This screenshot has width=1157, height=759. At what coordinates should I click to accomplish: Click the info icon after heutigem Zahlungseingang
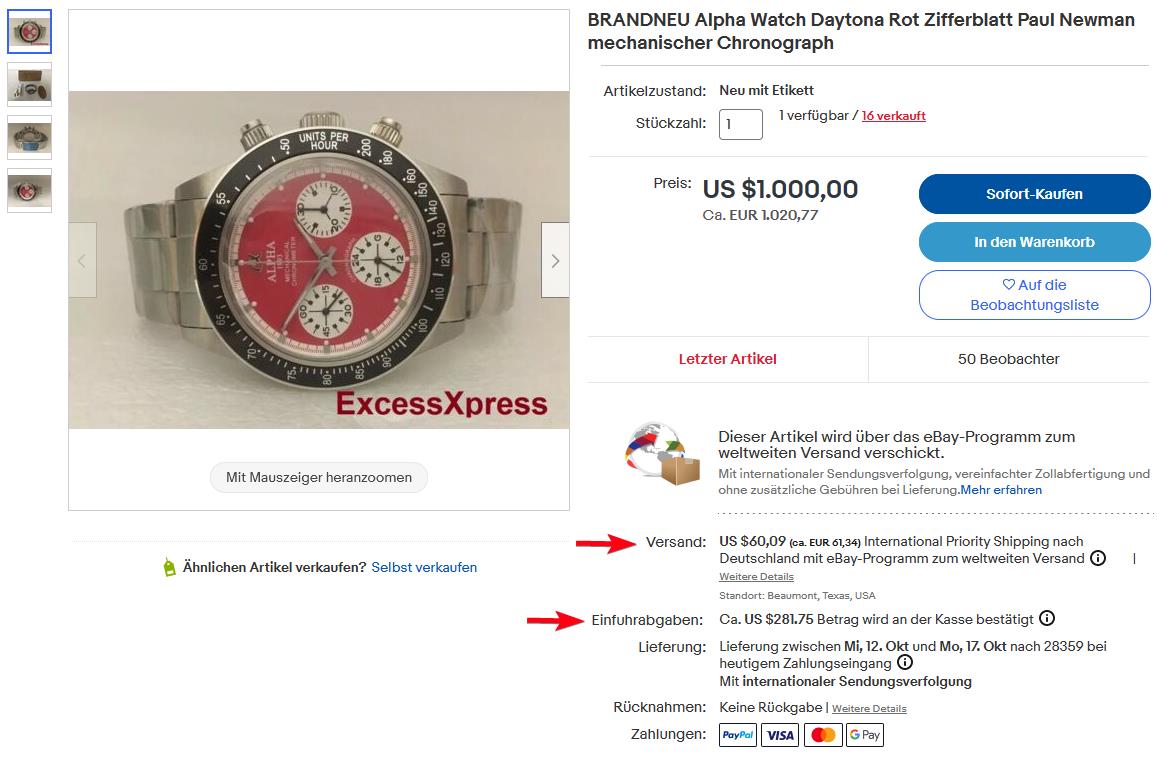(x=905, y=662)
